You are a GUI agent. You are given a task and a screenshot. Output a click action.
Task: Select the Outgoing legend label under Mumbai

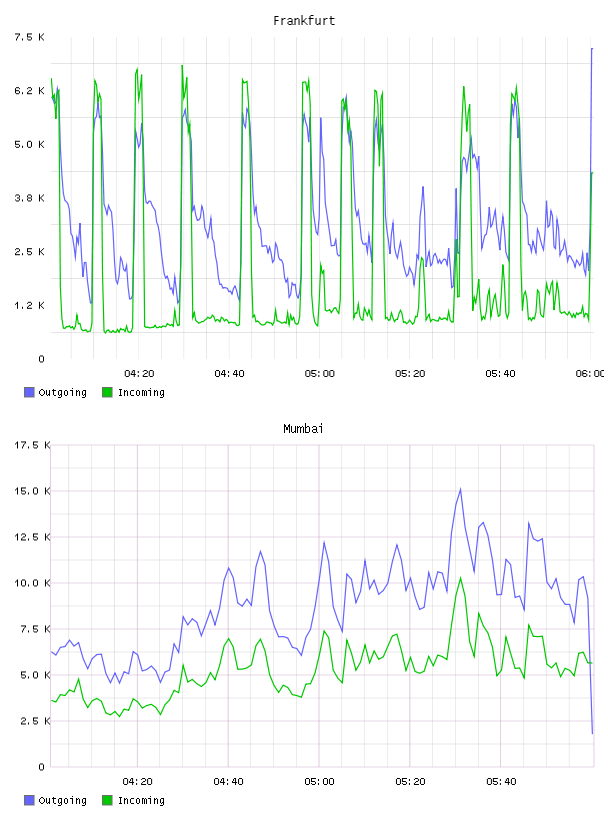coord(62,801)
